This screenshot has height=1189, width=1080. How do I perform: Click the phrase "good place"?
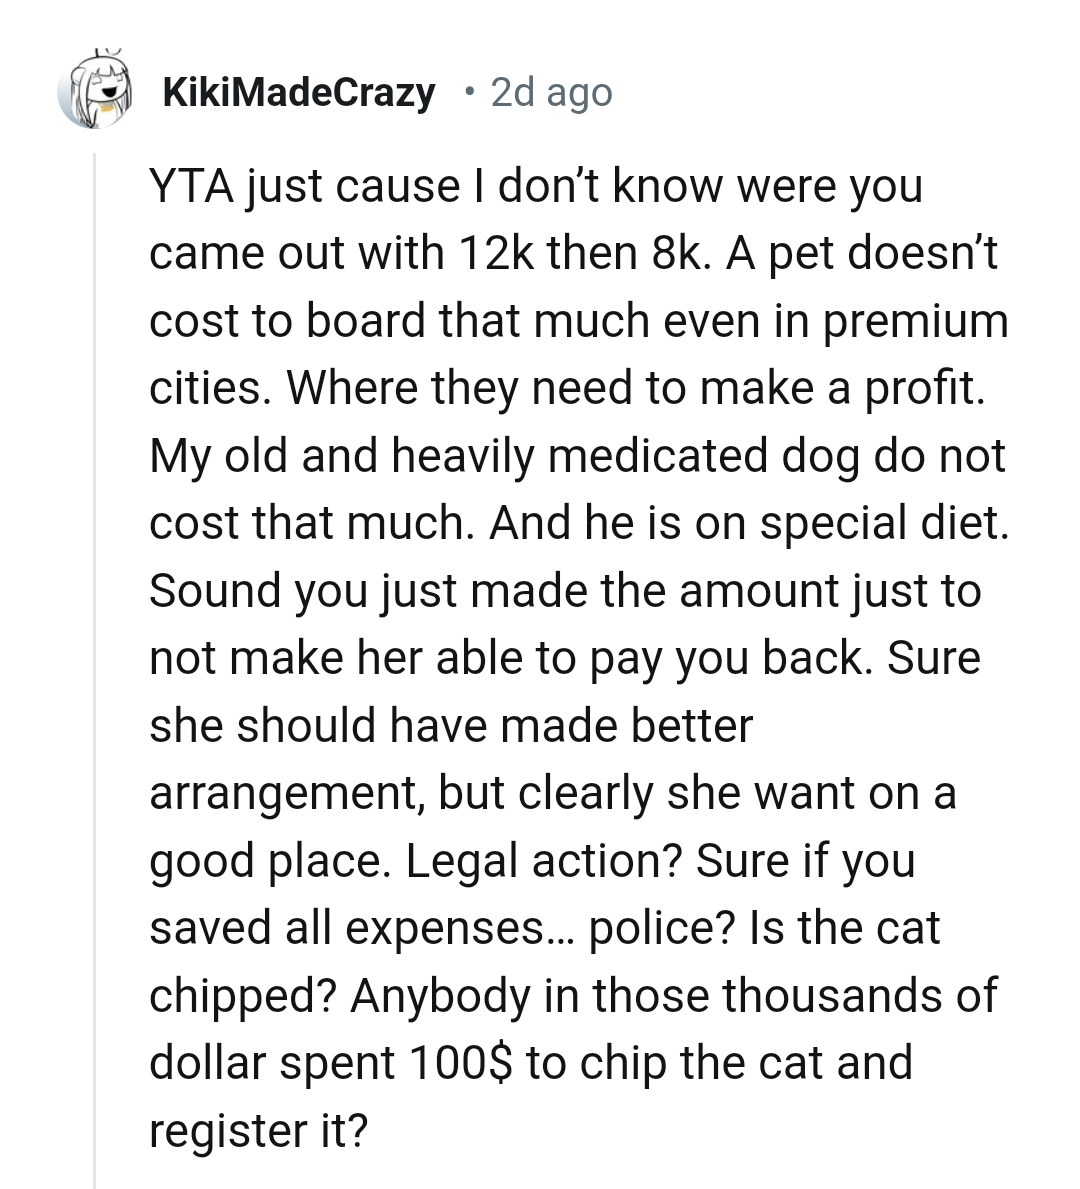[267, 861]
